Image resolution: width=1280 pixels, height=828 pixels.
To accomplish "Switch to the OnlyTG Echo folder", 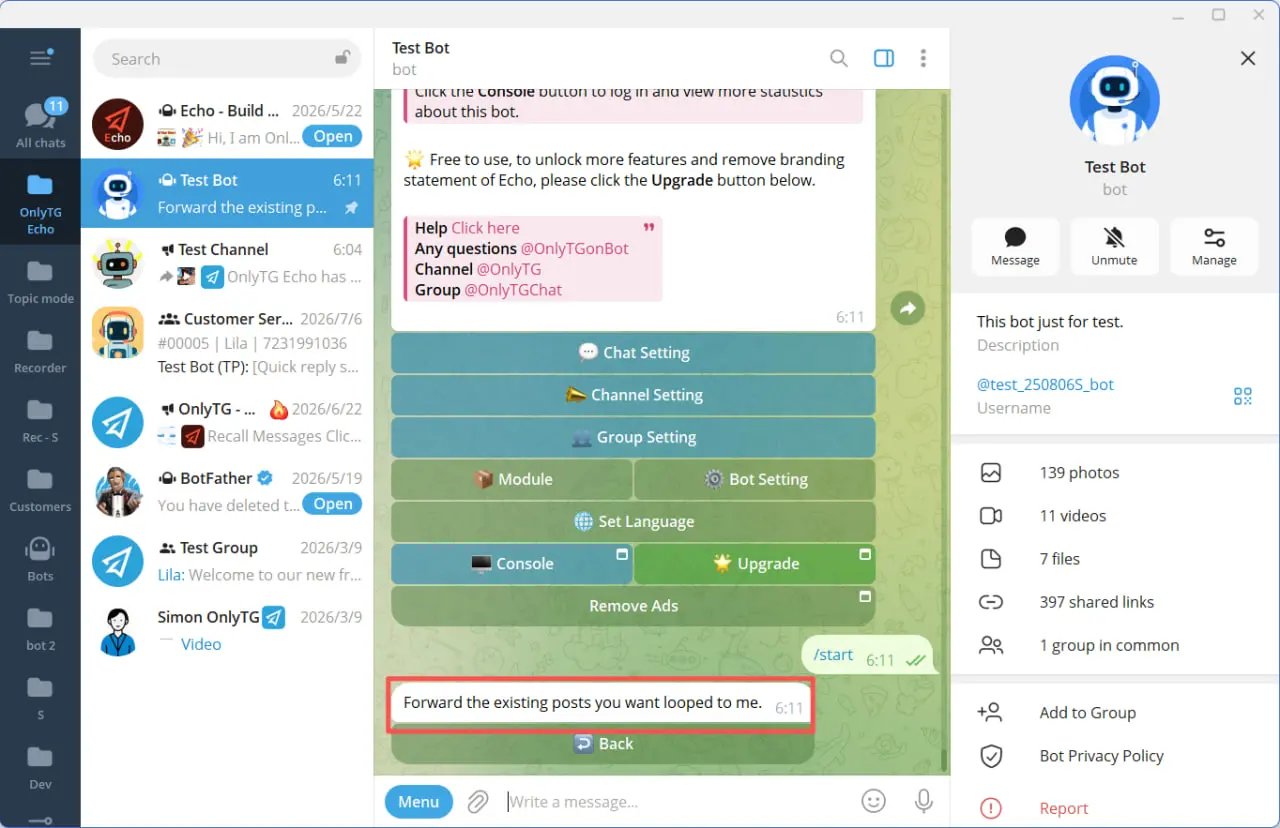I will pos(40,204).
